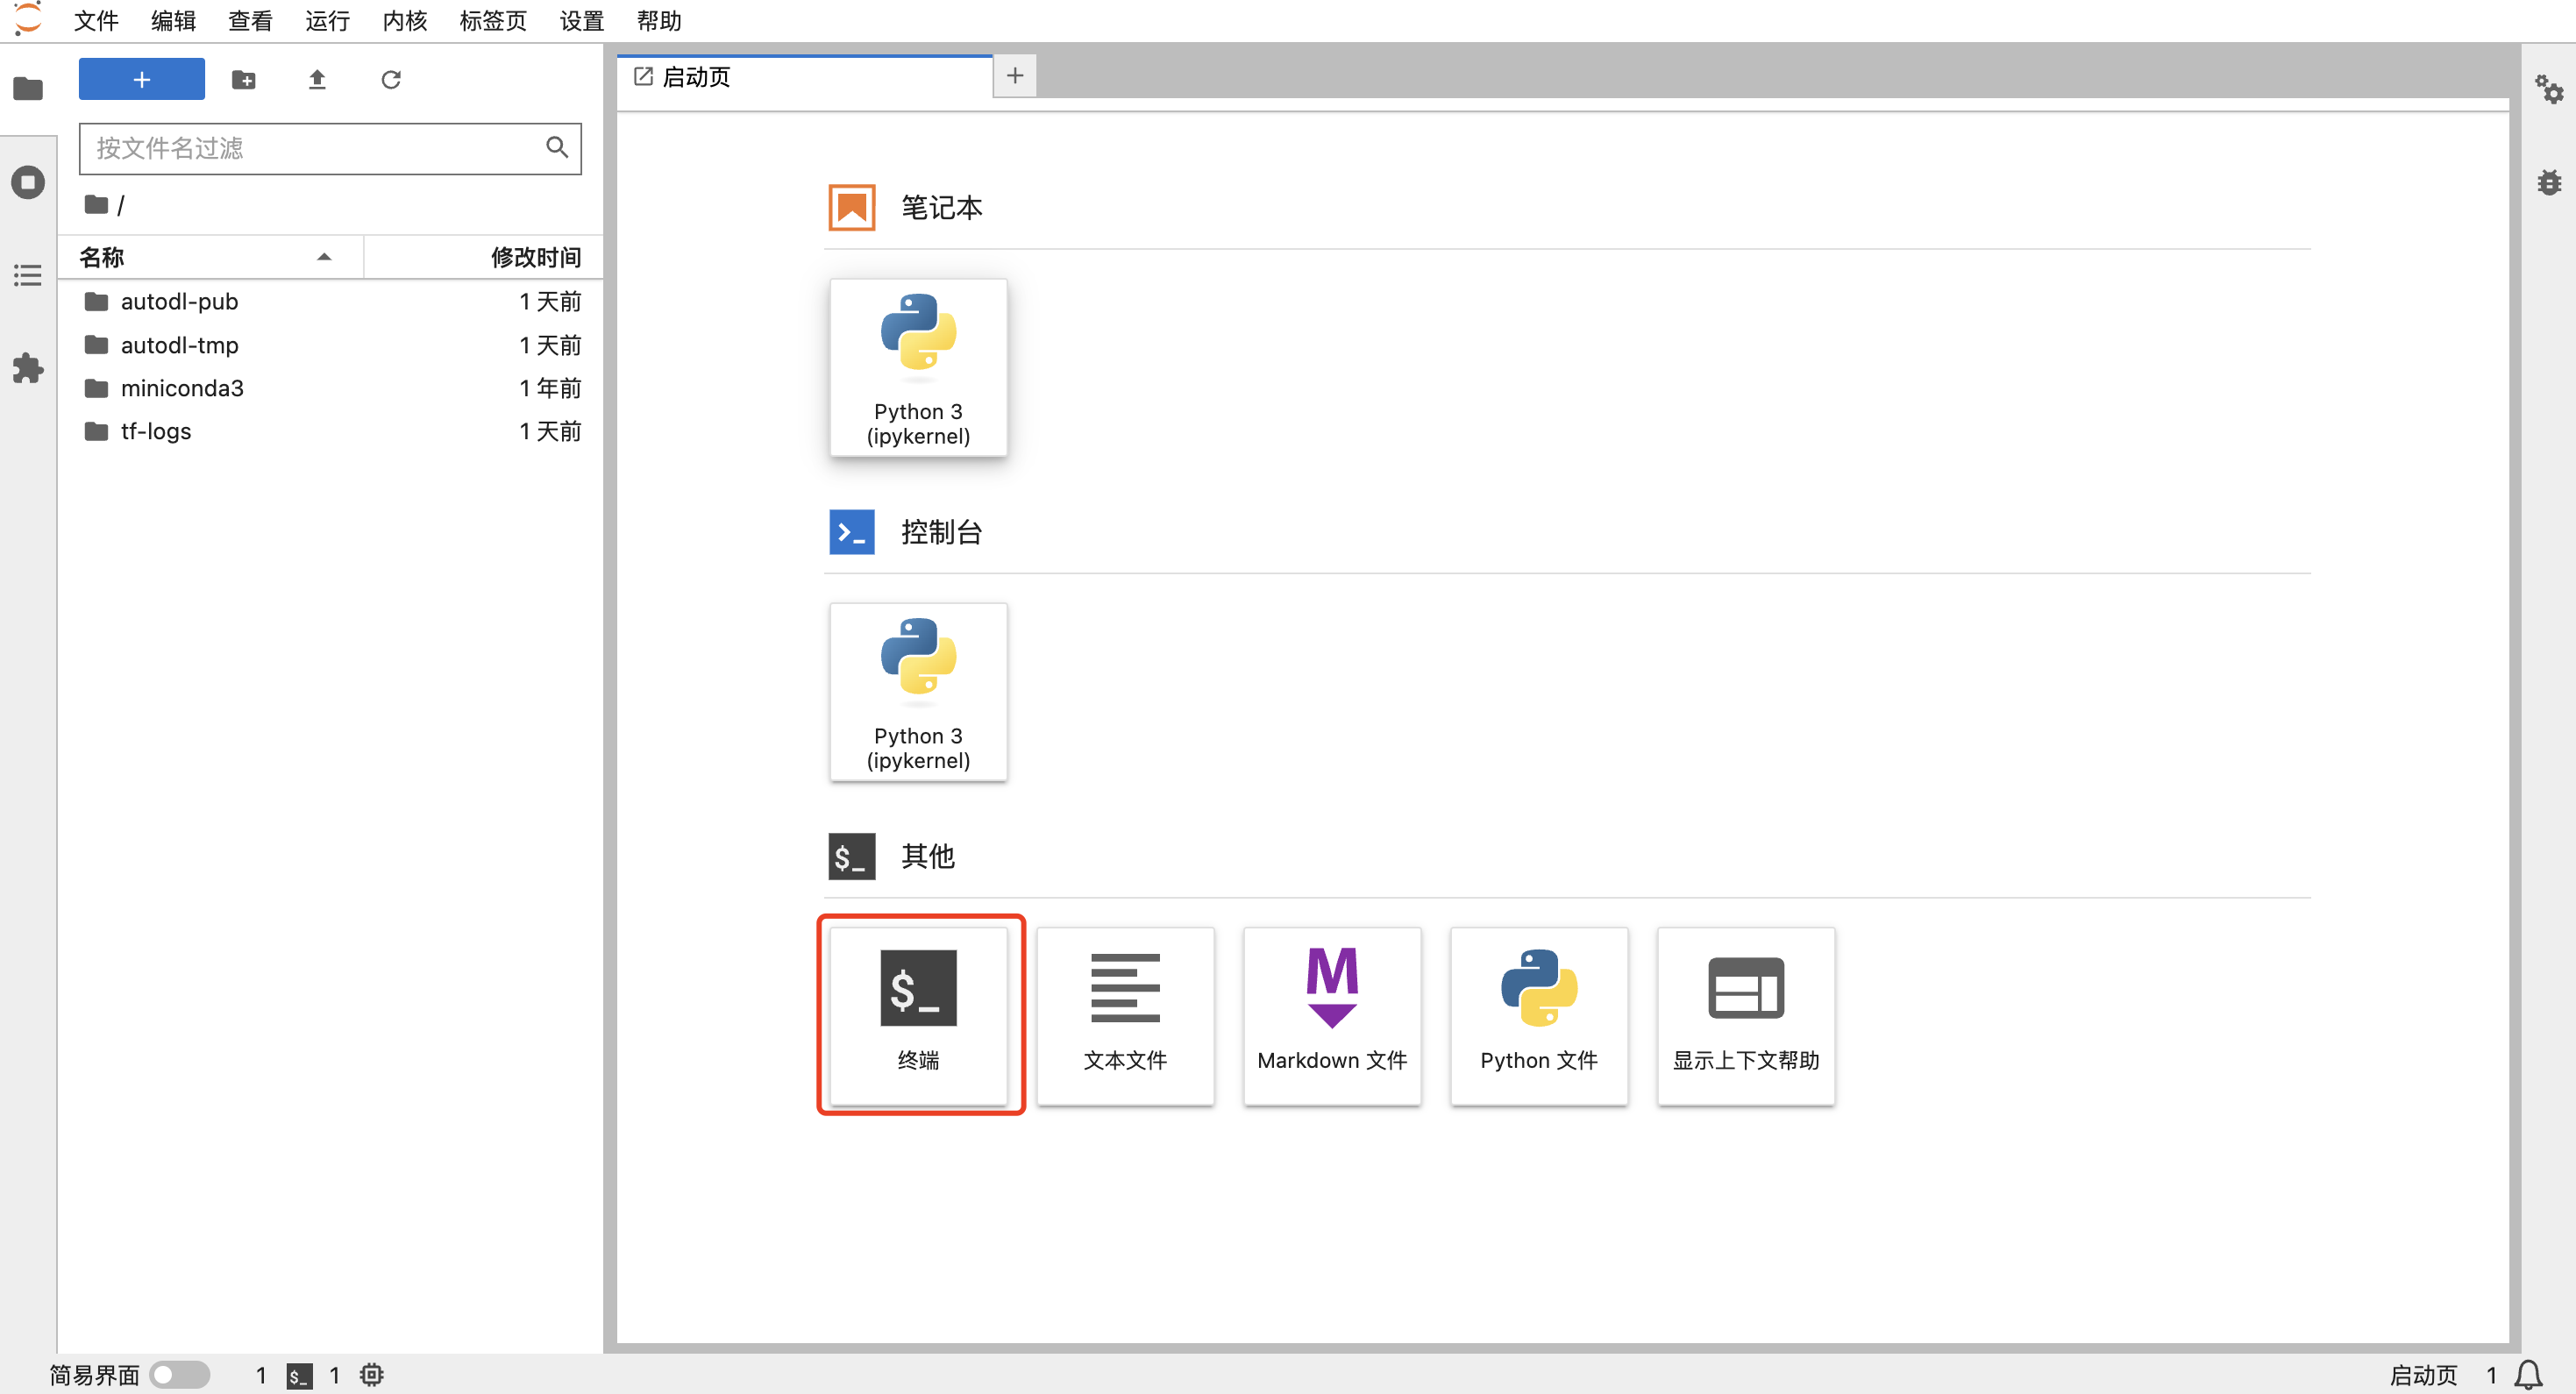Refresh the file browser list
The width and height of the screenshot is (2576, 1394).
click(x=391, y=79)
